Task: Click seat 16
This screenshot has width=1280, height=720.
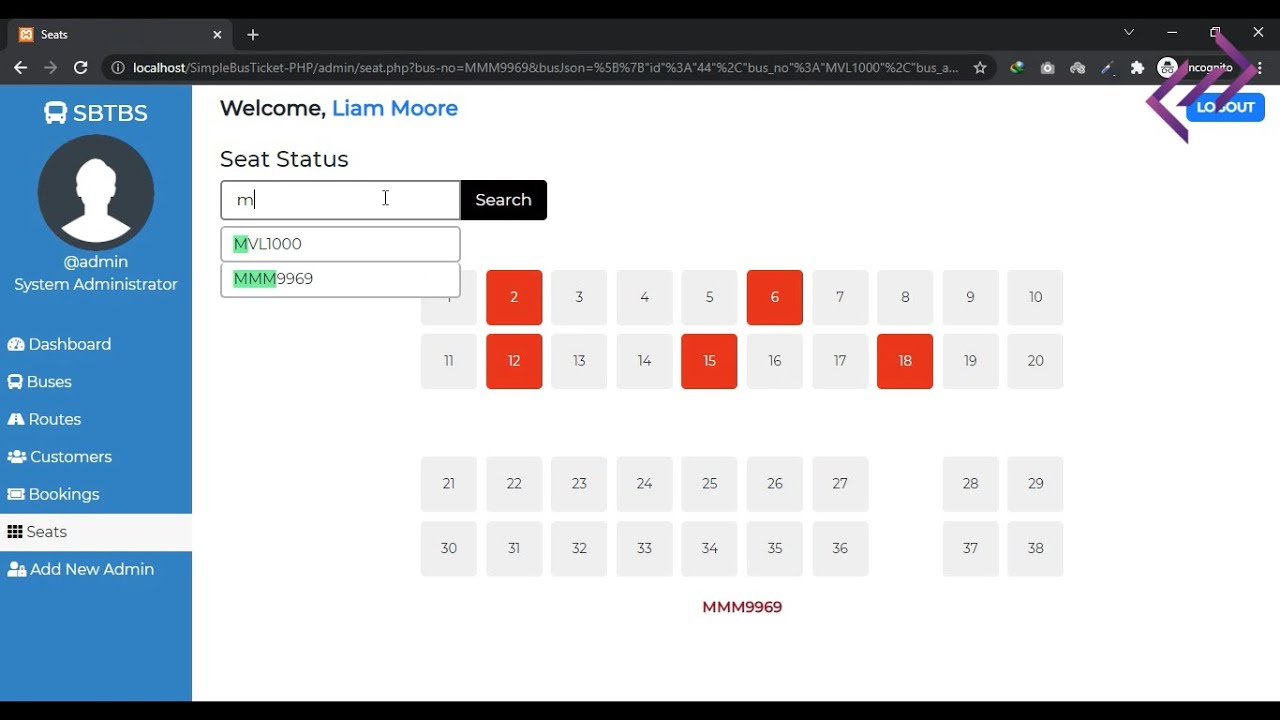Action: (x=775, y=361)
